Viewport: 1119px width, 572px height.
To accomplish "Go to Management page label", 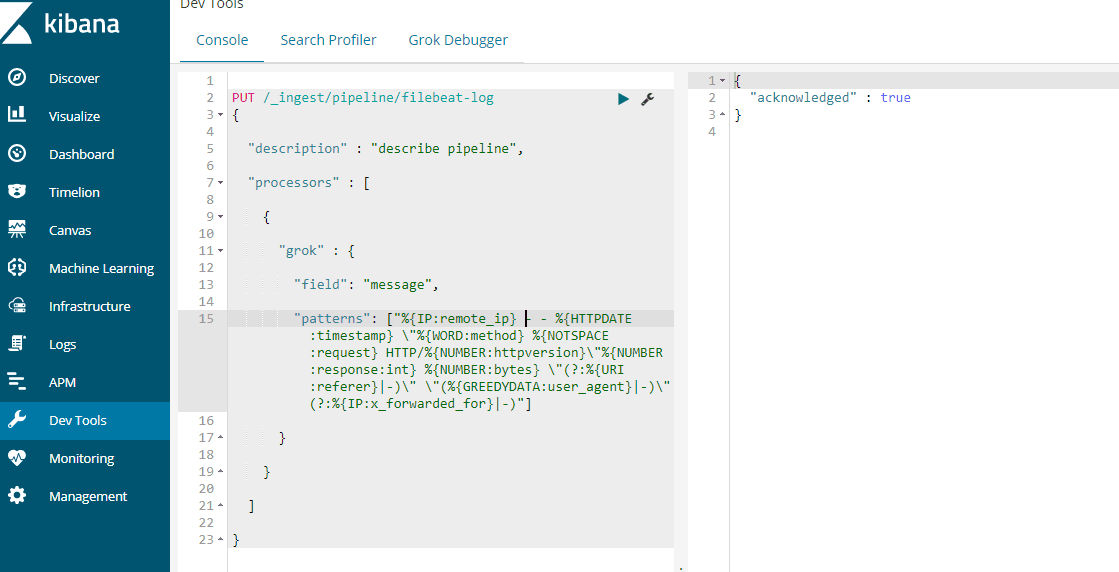I will [88, 496].
